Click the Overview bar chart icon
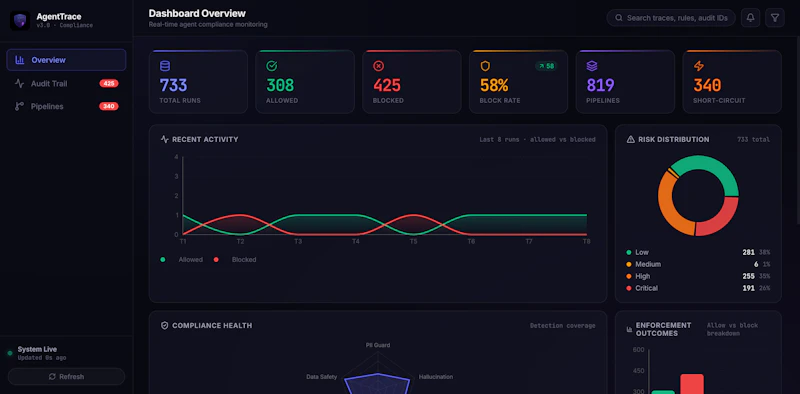 20,60
